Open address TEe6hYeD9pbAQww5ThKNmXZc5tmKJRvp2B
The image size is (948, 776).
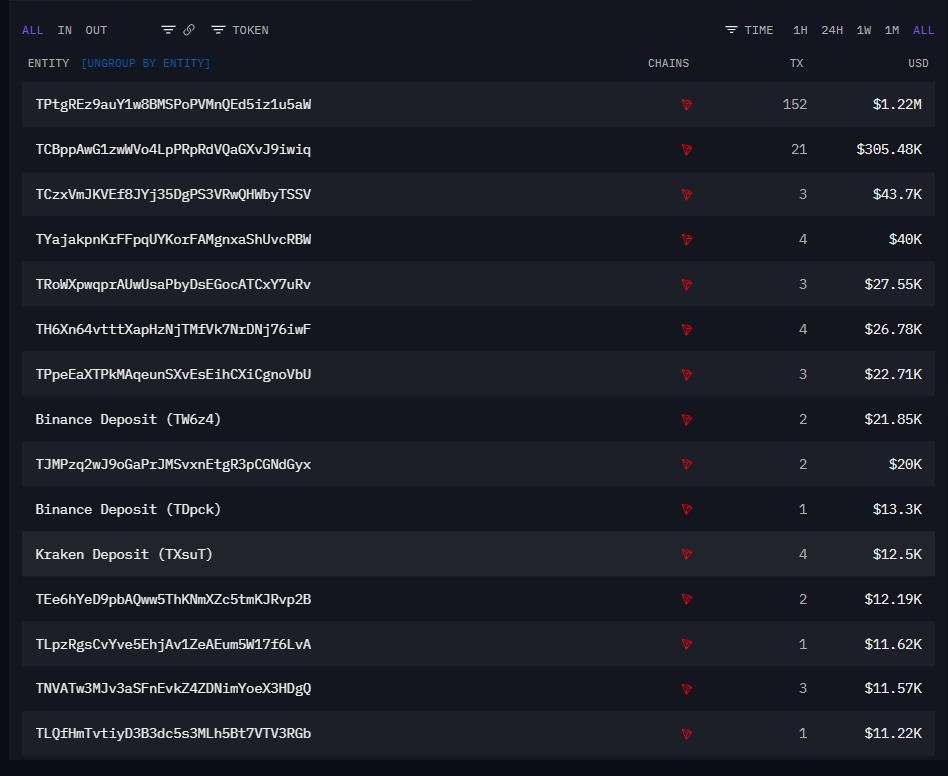coord(173,600)
